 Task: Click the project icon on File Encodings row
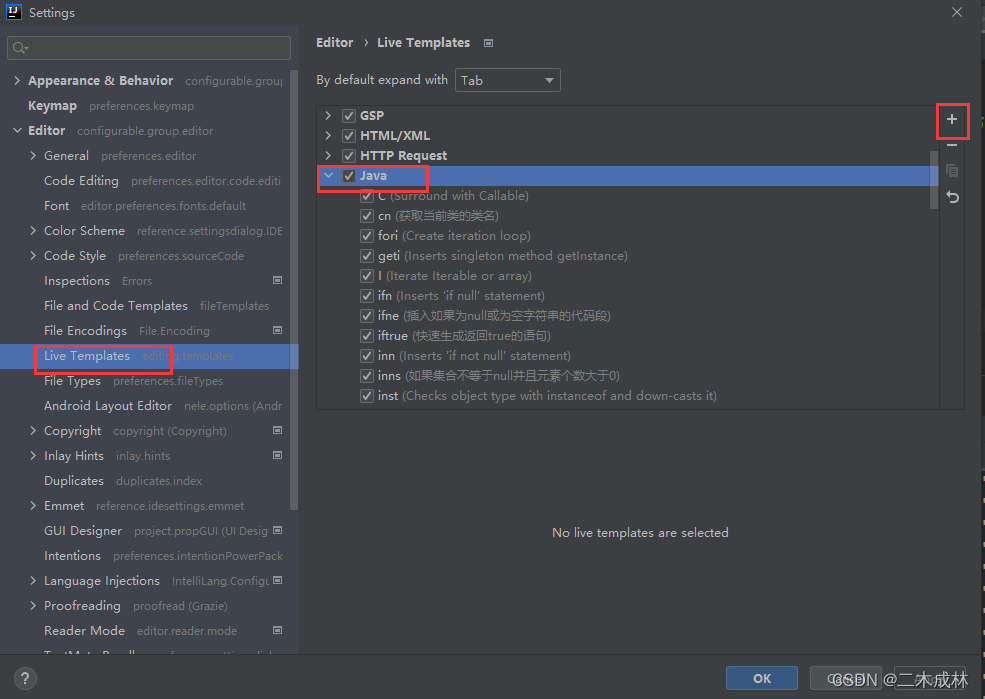tap(277, 330)
